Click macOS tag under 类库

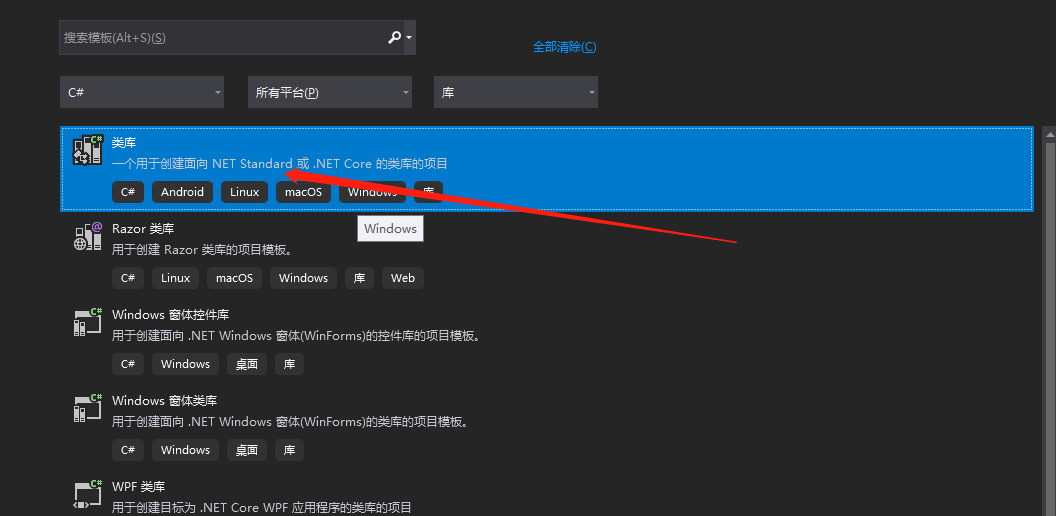tap(304, 192)
